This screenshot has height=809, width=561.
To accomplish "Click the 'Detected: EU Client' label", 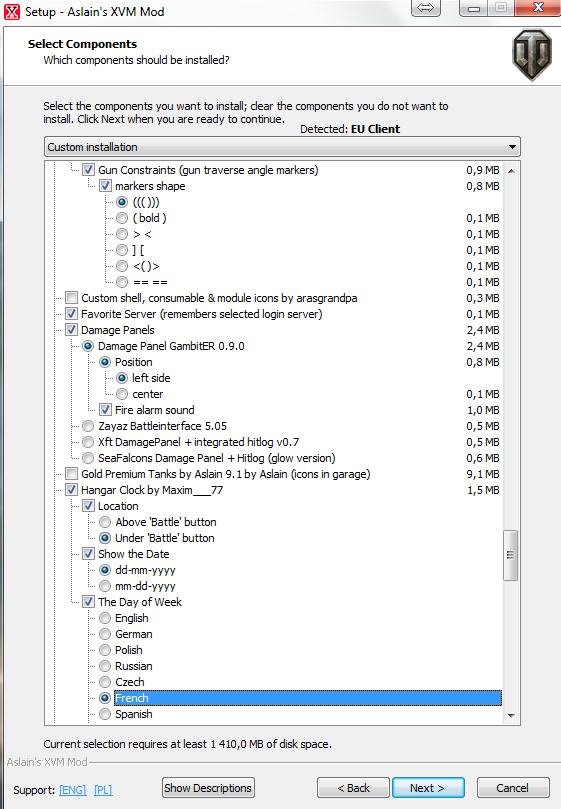I will pyautogui.click(x=350, y=129).
